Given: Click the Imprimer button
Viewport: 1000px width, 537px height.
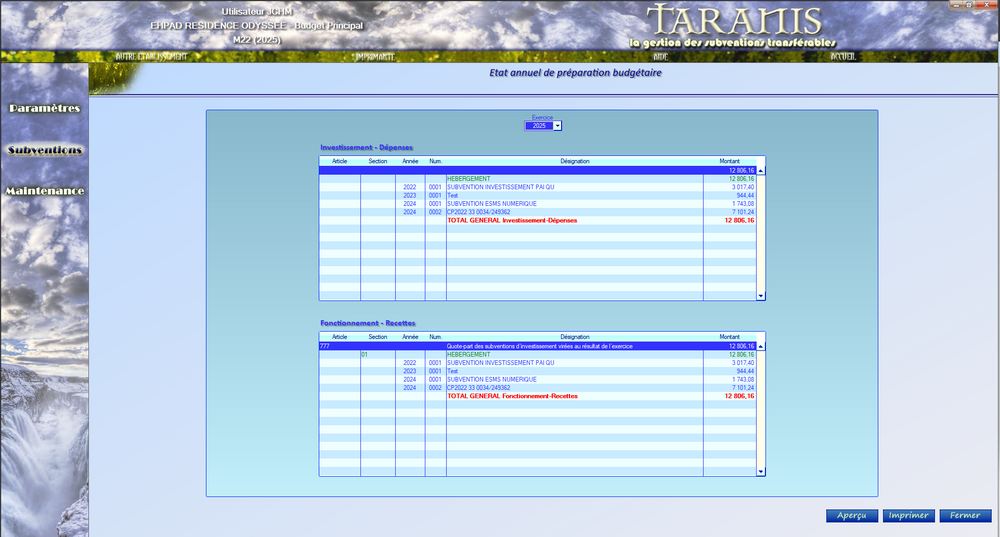Looking at the screenshot, I should pos(908,516).
